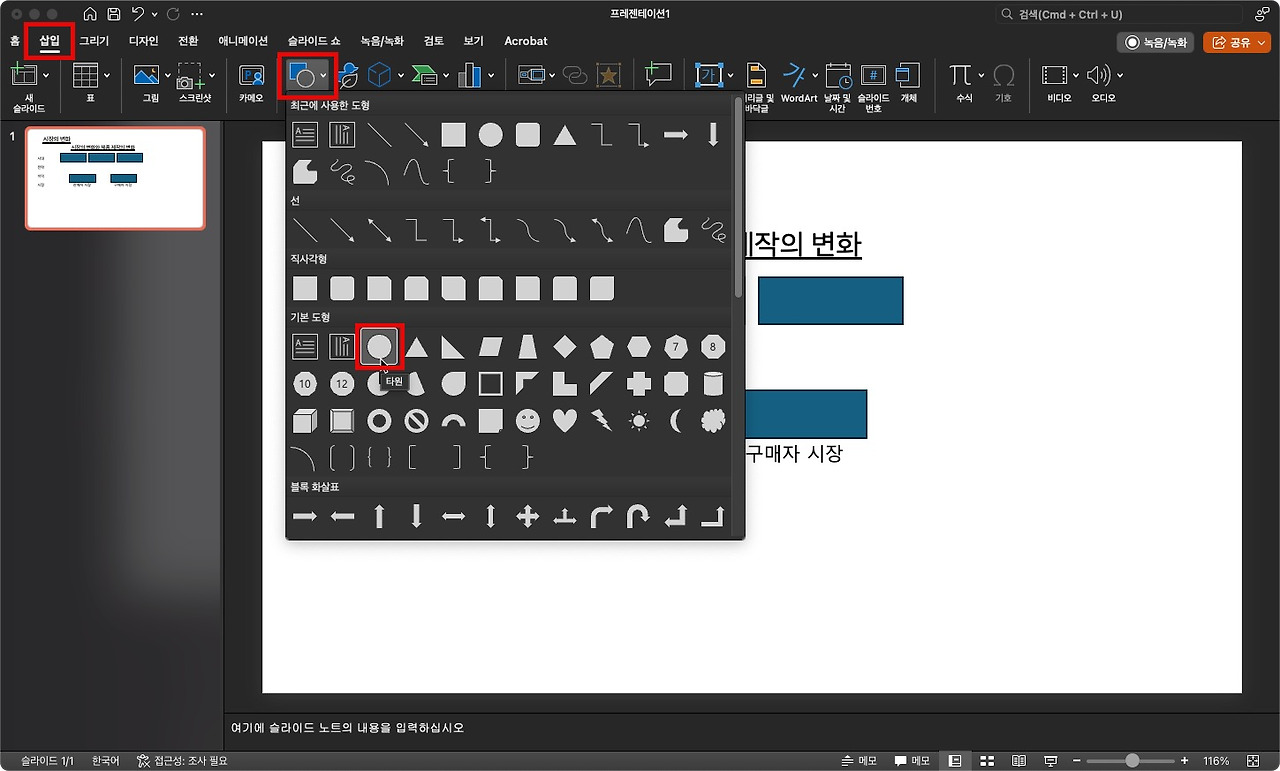Choose the parallelogram shape

pyautogui.click(x=490, y=347)
